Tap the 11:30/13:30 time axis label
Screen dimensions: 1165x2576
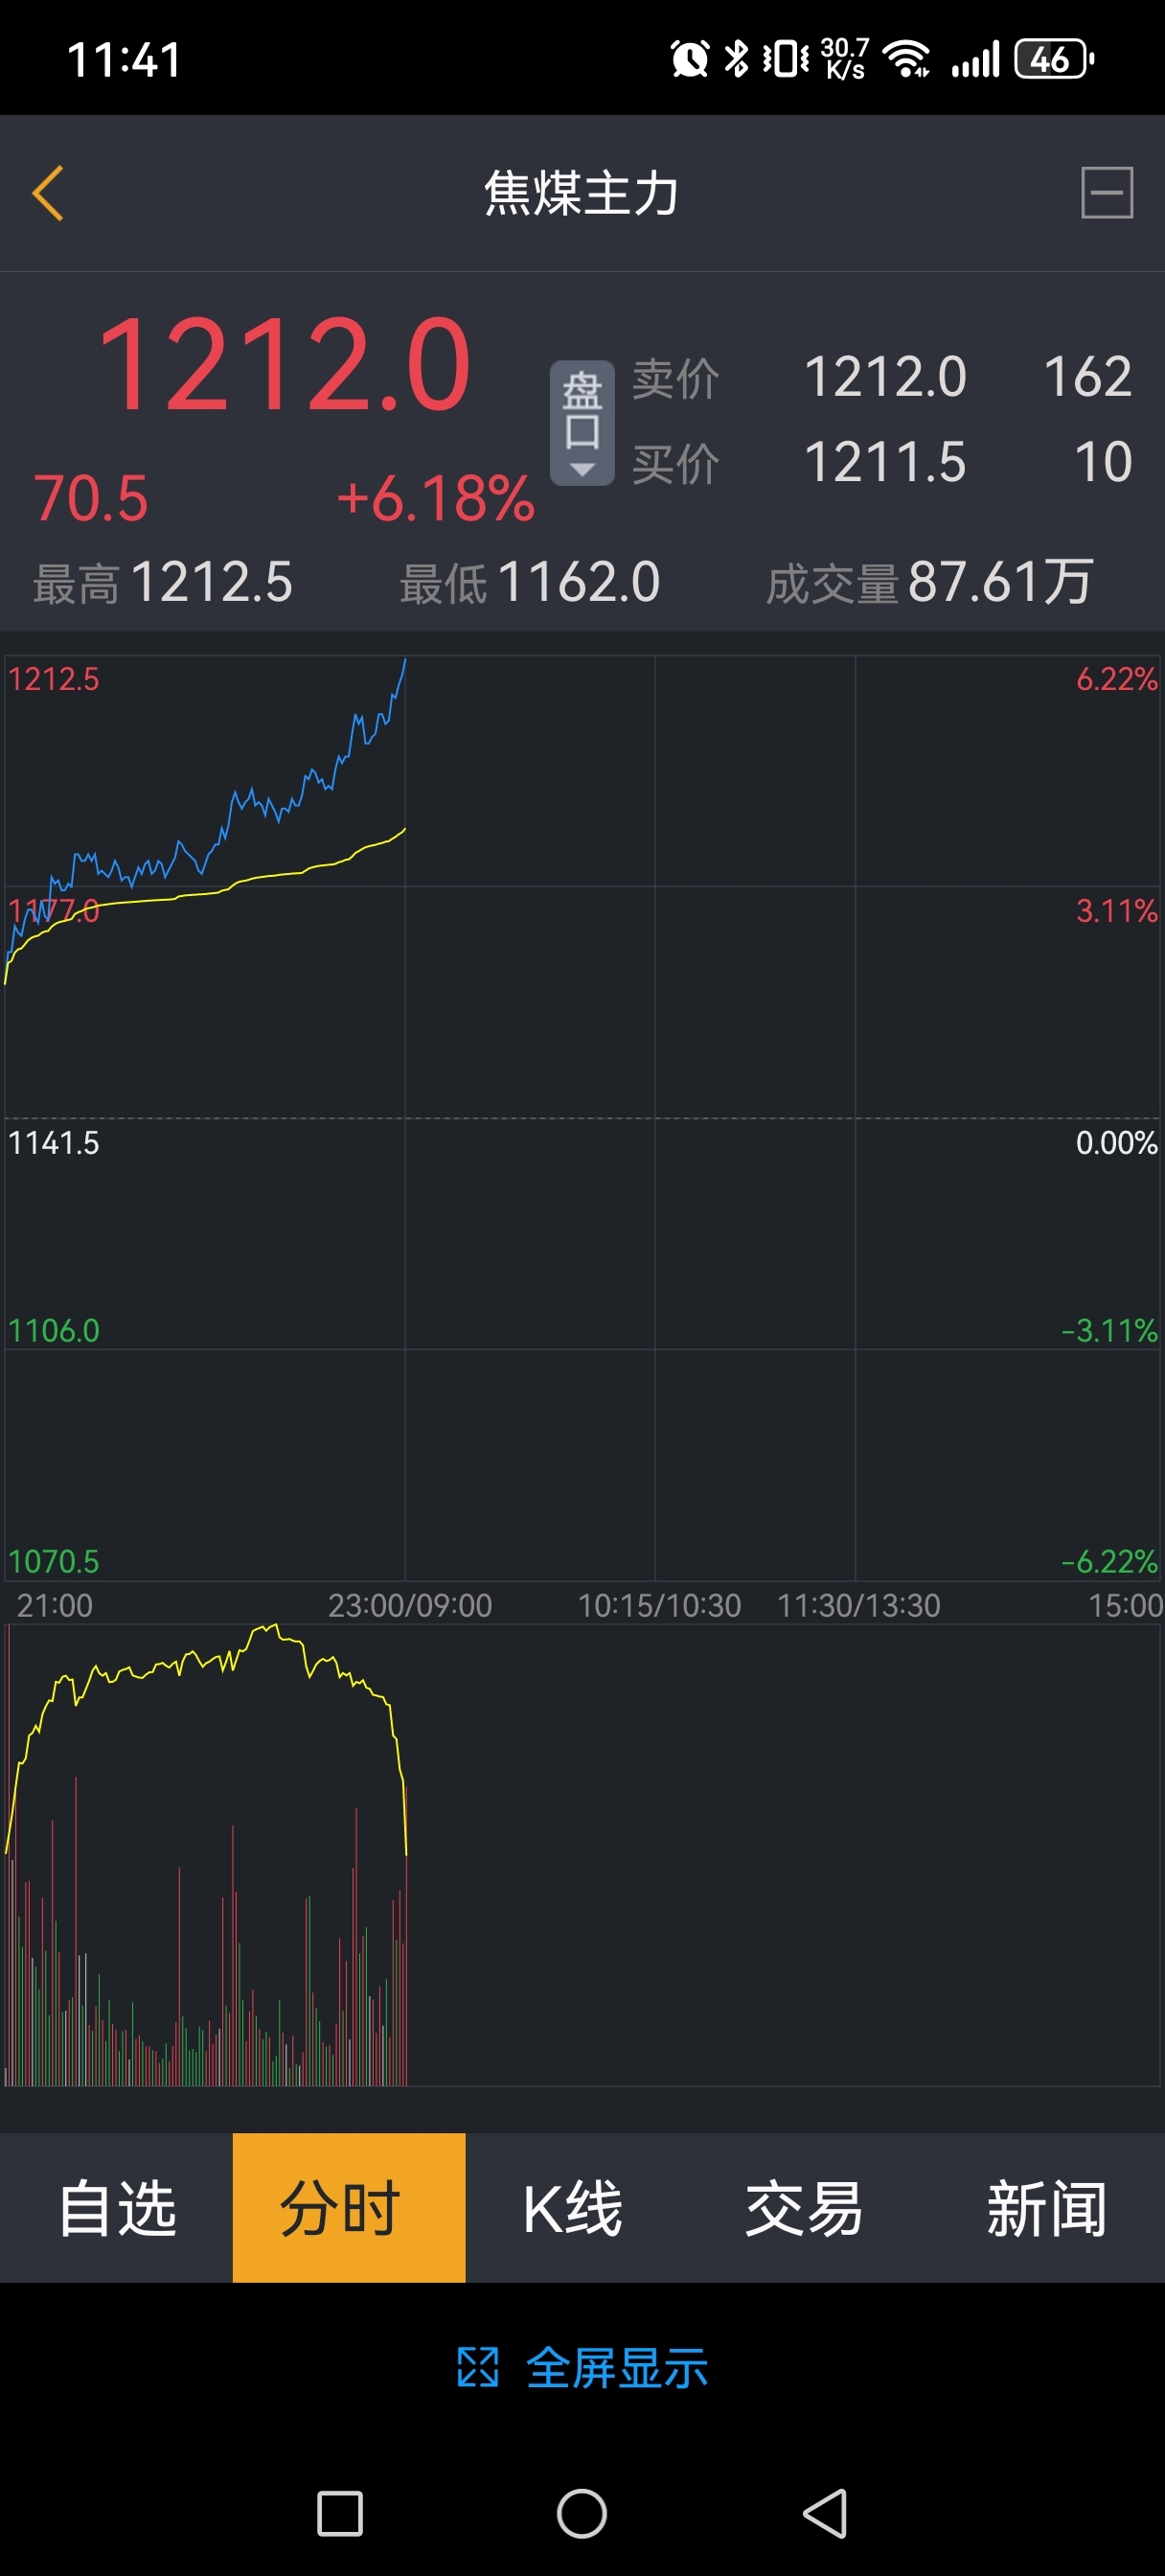(x=859, y=1606)
